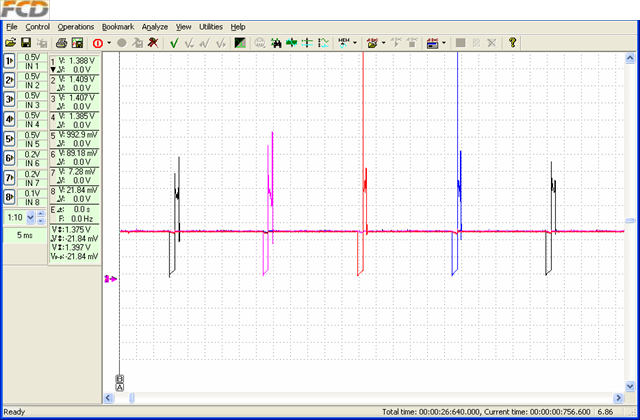Click the yellow question mark help icon
Viewport: 640px width, 420px height.
coord(513,42)
